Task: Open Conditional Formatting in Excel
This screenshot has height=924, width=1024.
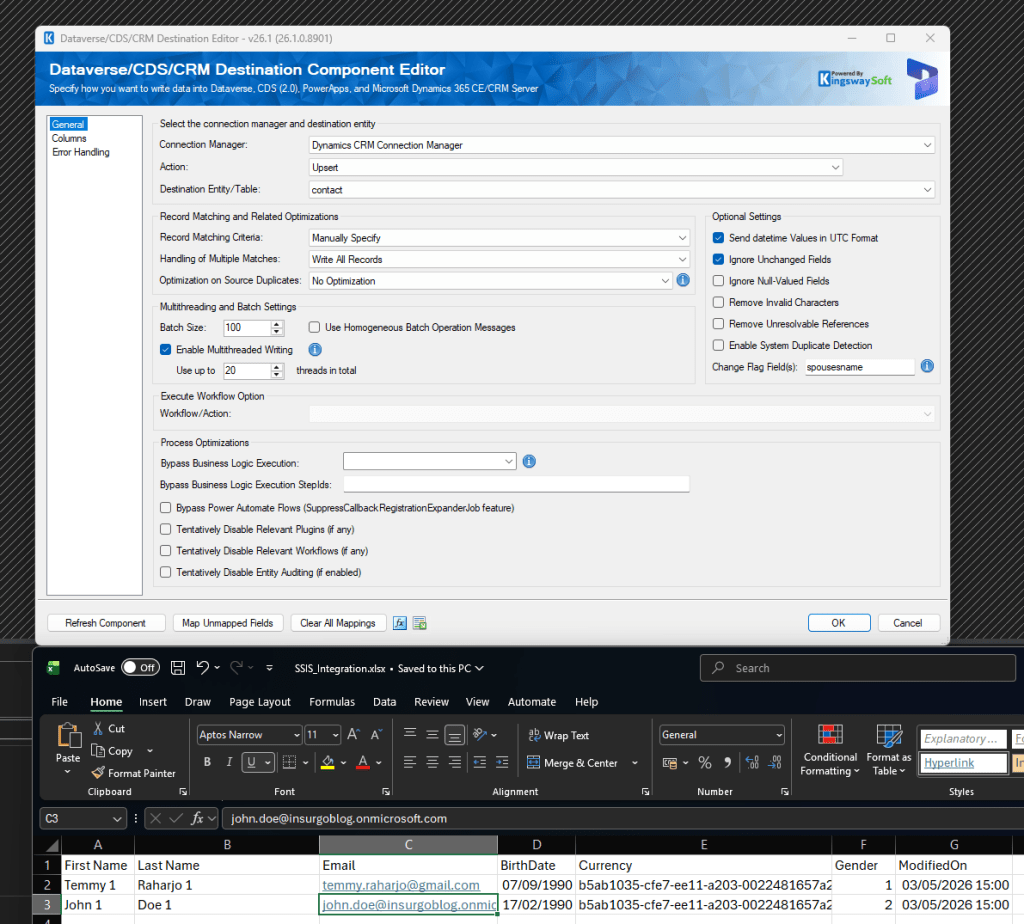Action: tap(830, 750)
